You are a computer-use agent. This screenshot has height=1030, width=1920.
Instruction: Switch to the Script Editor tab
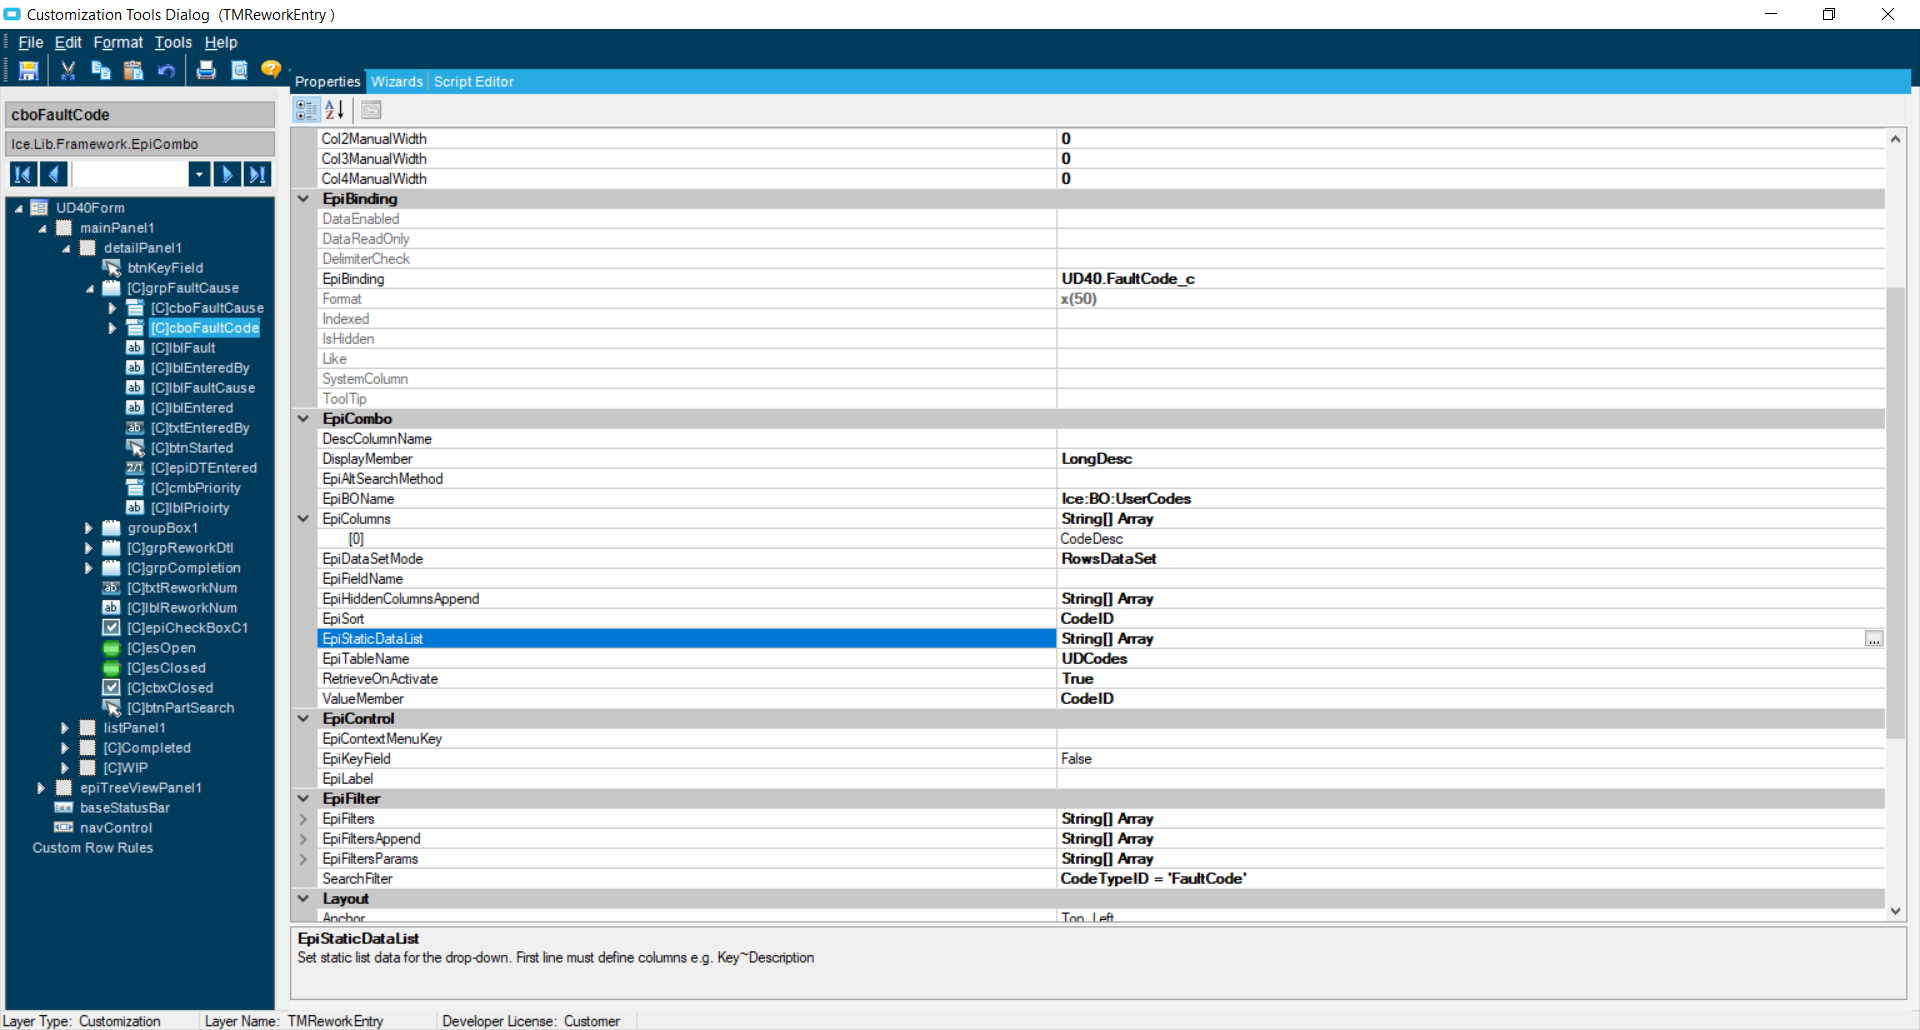point(474,82)
